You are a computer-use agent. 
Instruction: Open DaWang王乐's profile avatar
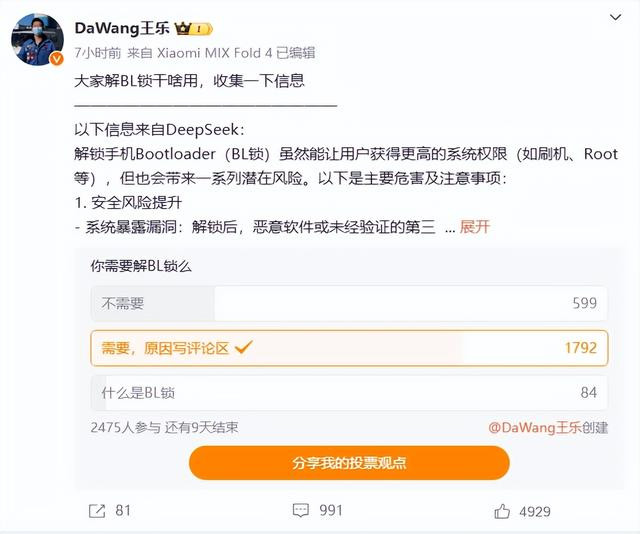click(x=37, y=39)
